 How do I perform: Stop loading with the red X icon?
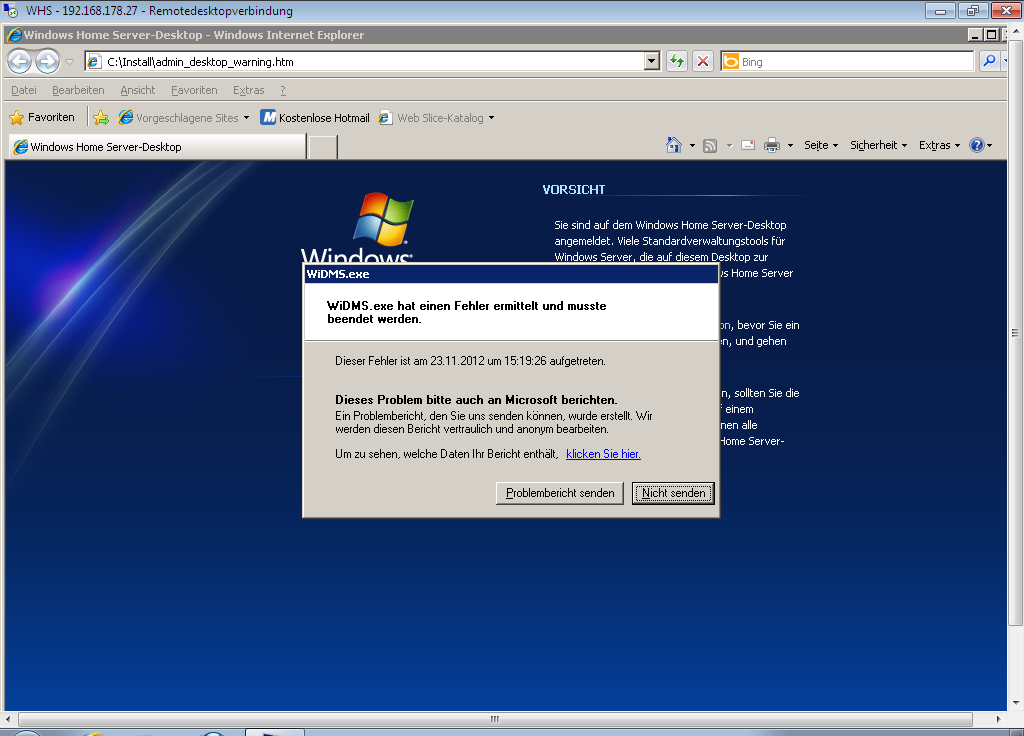tap(703, 62)
